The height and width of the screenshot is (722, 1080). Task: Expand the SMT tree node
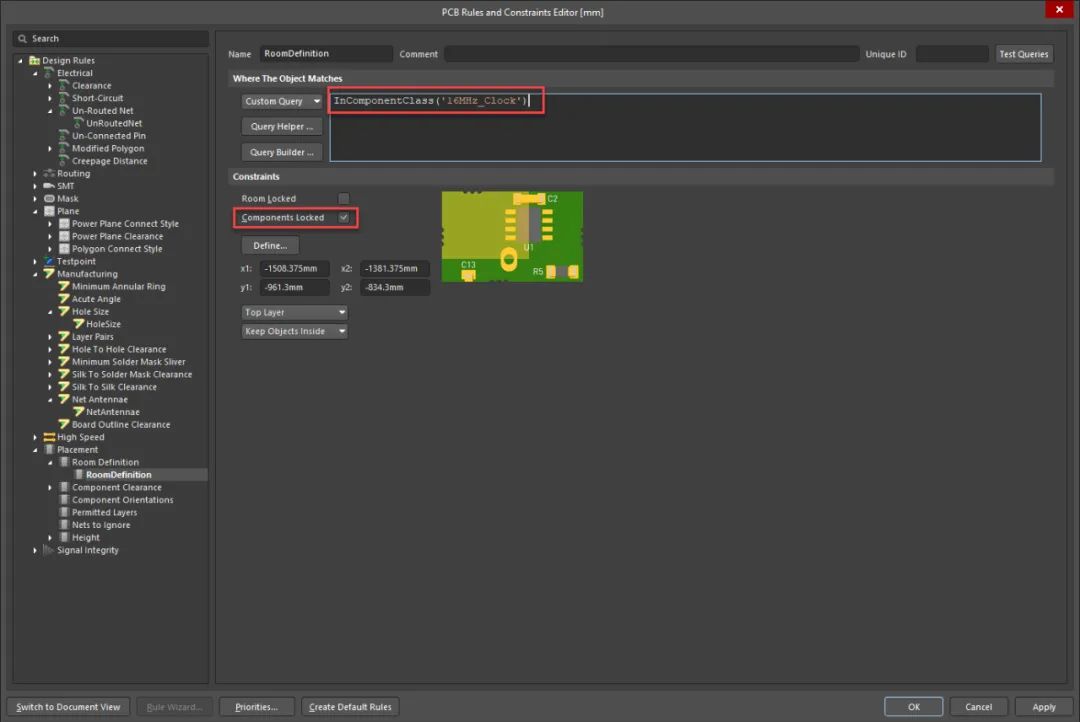coord(35,186)
